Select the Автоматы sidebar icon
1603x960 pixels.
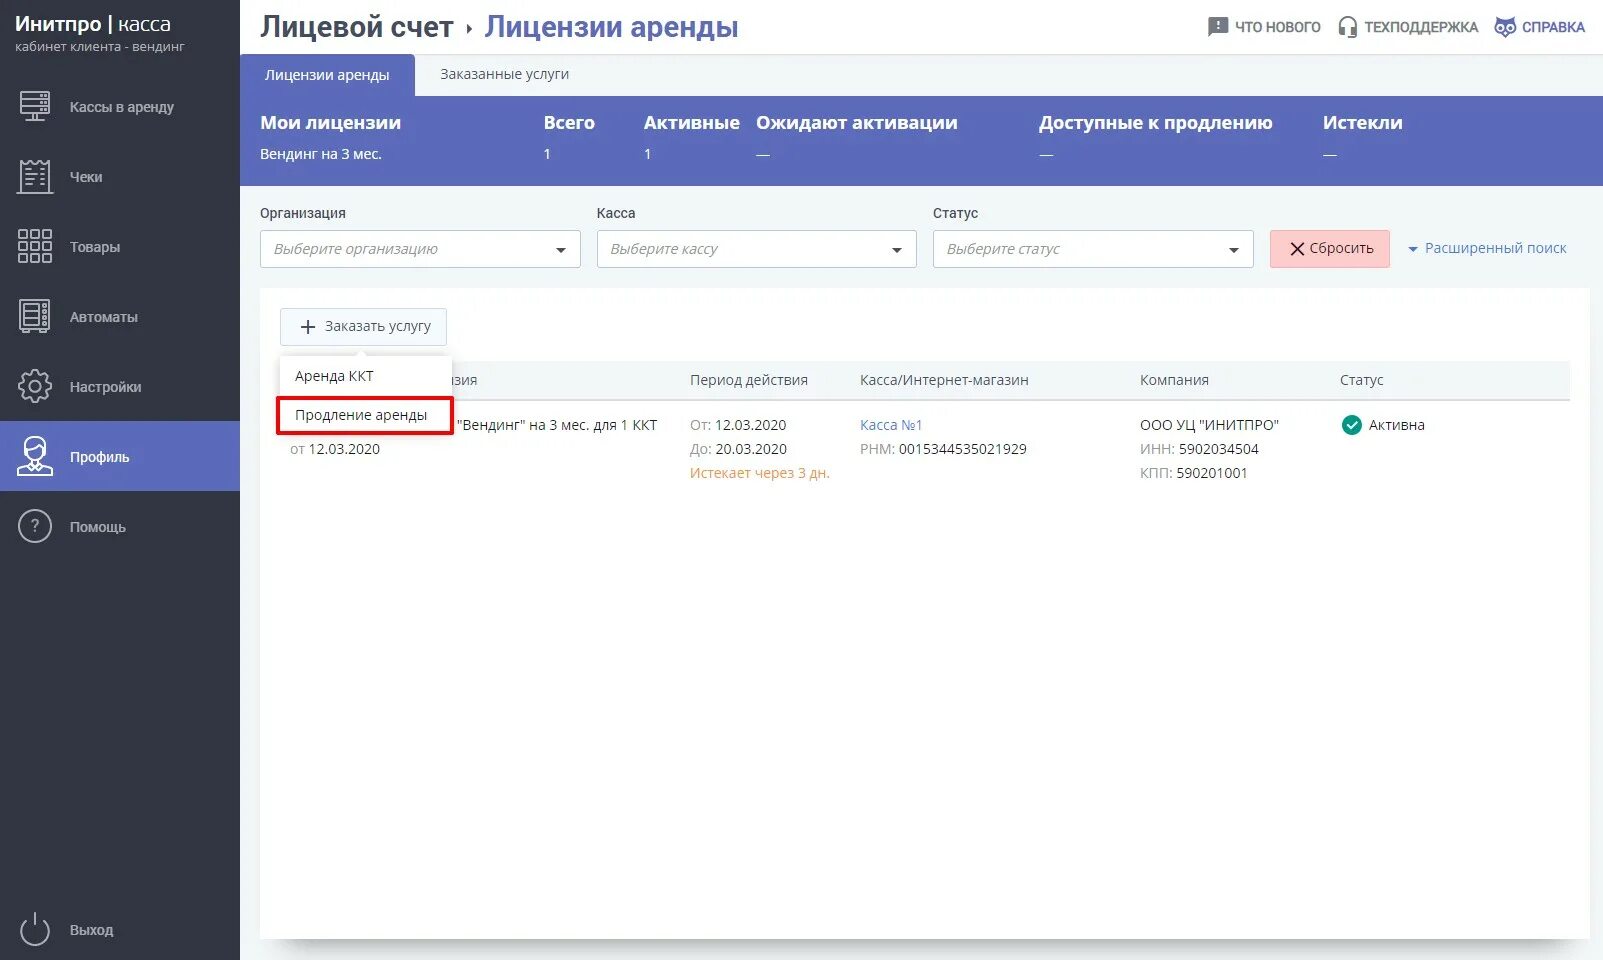tap(35, 316)
